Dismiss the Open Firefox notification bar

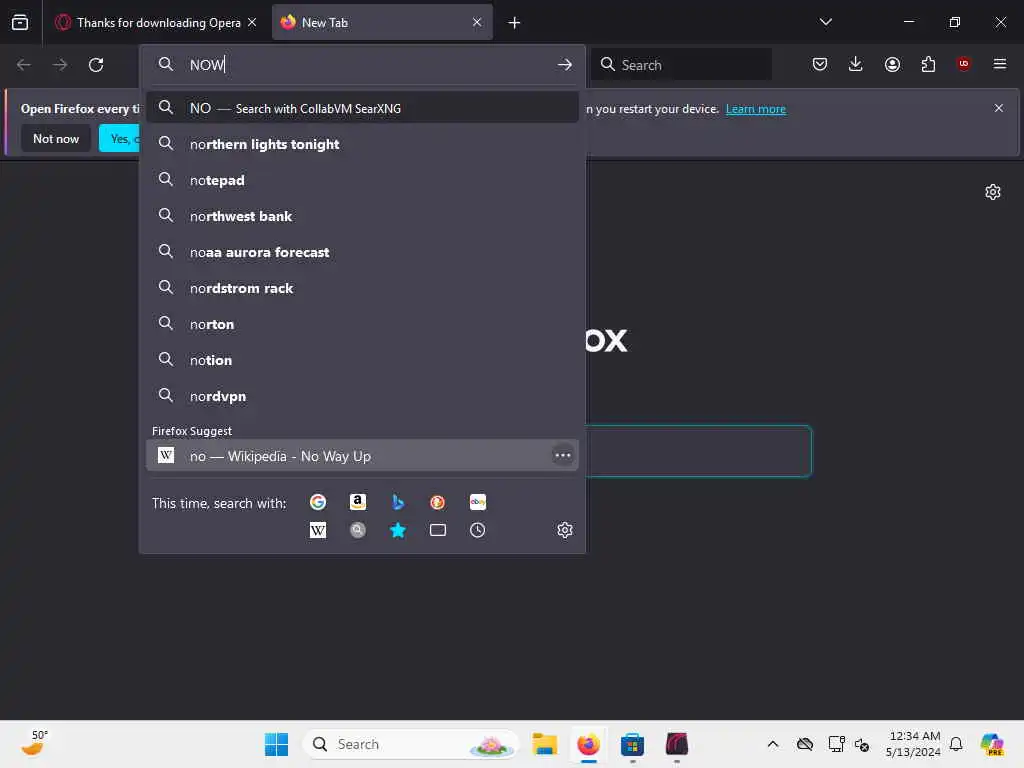coord(999,108)
